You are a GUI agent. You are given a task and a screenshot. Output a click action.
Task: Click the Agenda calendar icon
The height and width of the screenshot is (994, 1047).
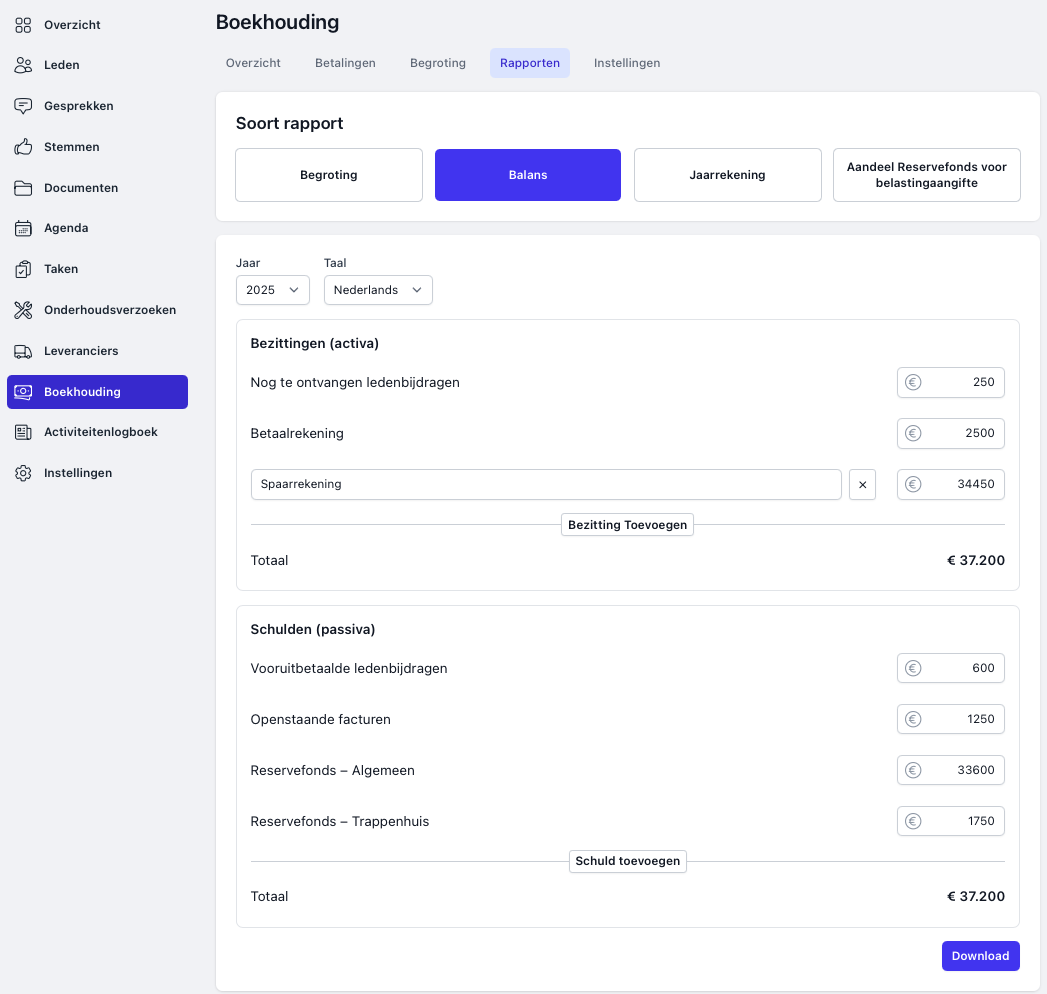point(23,228)
